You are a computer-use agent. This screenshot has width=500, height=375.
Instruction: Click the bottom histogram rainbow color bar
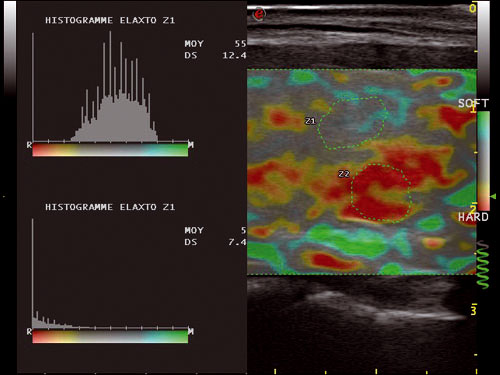(110, 336)
